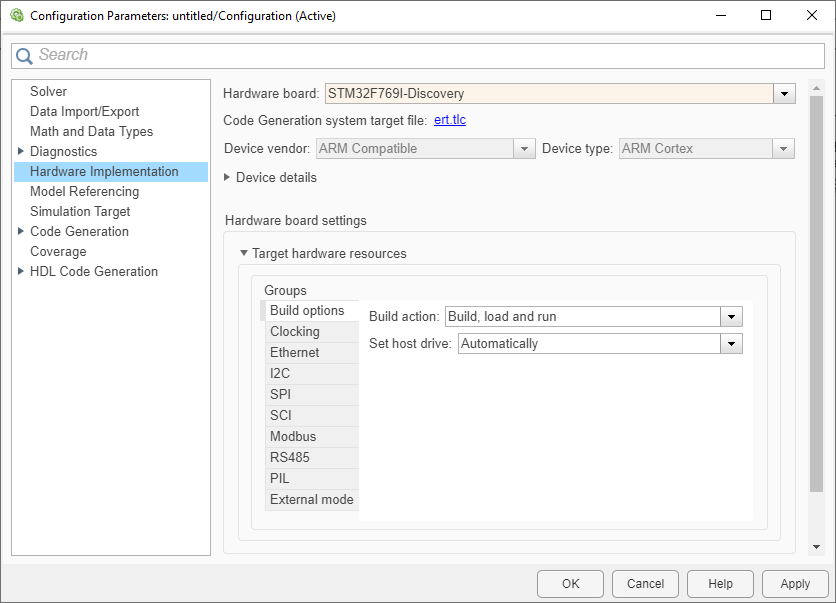836x603 pixels.
Task: Open the External mode group tab
Action: 311,499
